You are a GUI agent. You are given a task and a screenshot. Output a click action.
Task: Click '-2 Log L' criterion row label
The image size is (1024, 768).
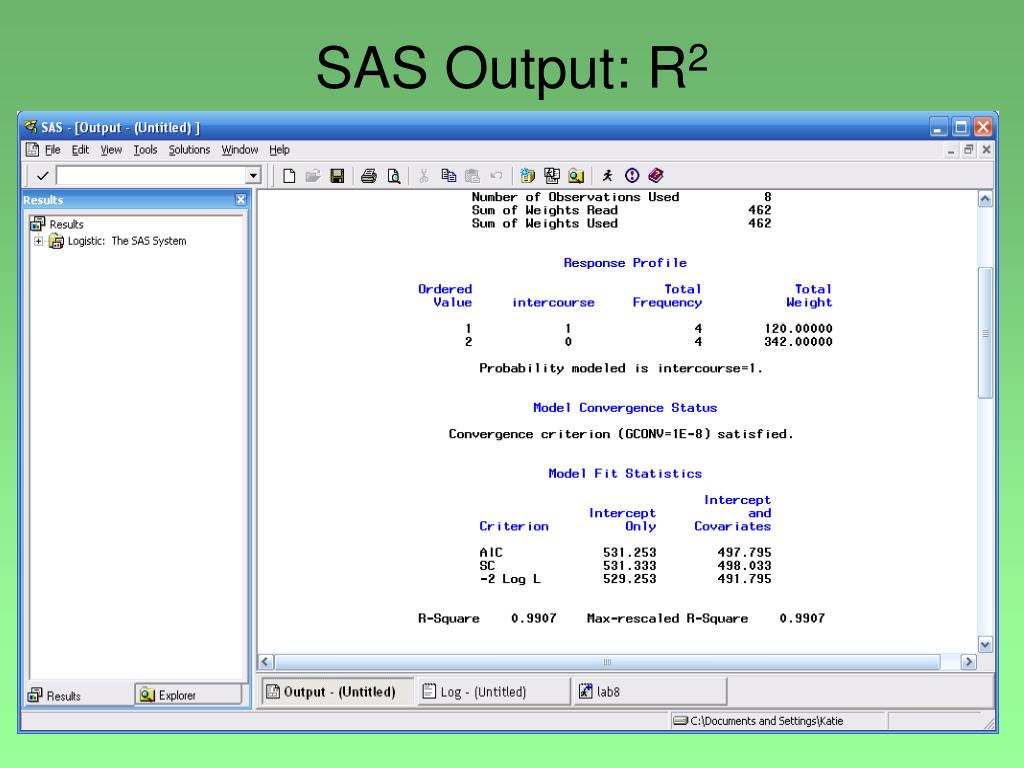point(510,579)
